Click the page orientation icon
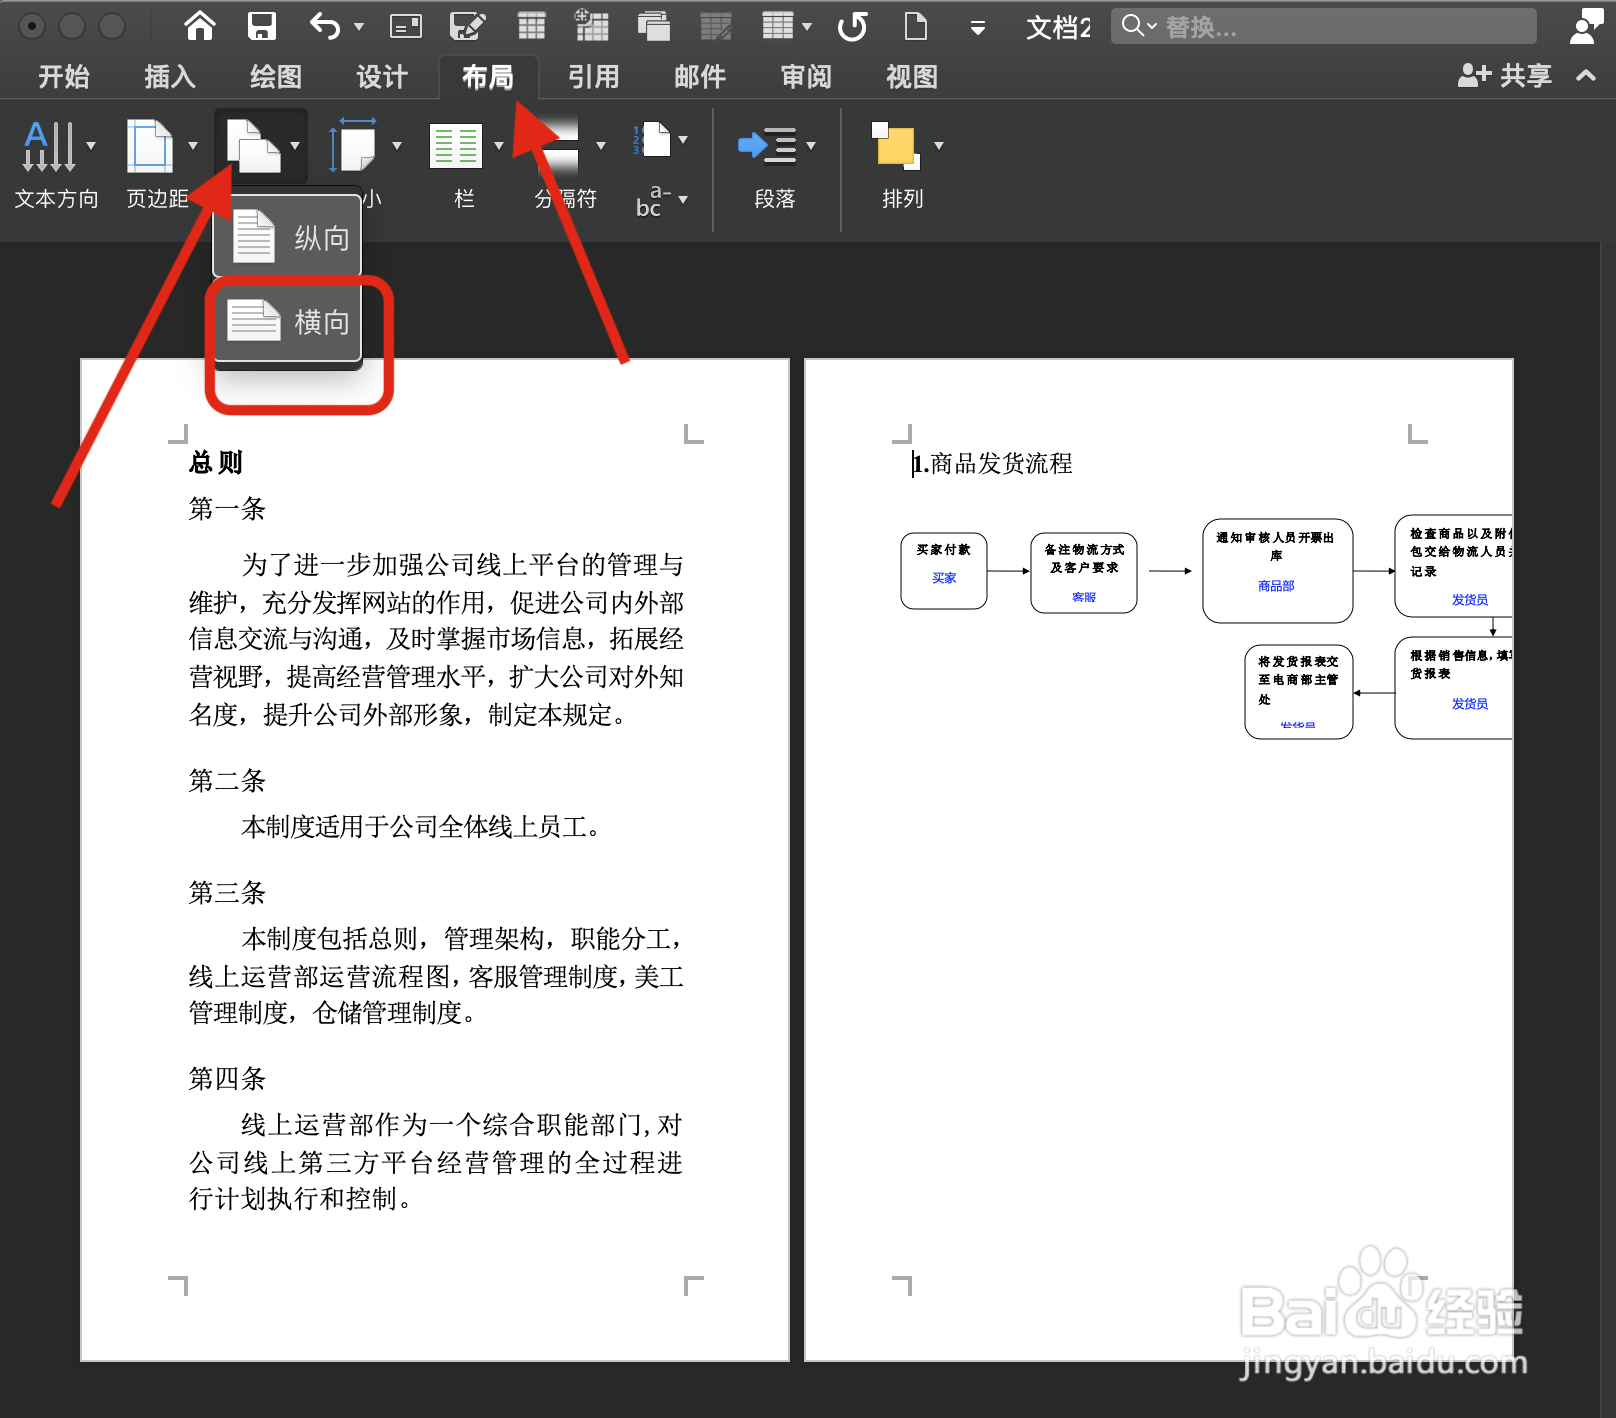The width and height of the screenshot is (1616, 1418). pos(253,146)
